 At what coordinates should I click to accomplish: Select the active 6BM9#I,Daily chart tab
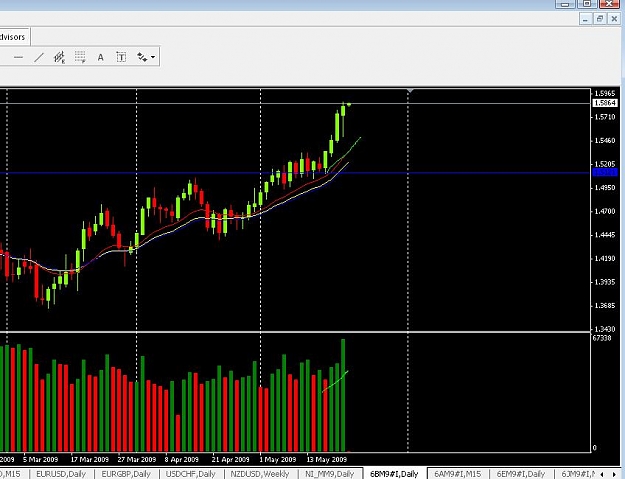394,474
